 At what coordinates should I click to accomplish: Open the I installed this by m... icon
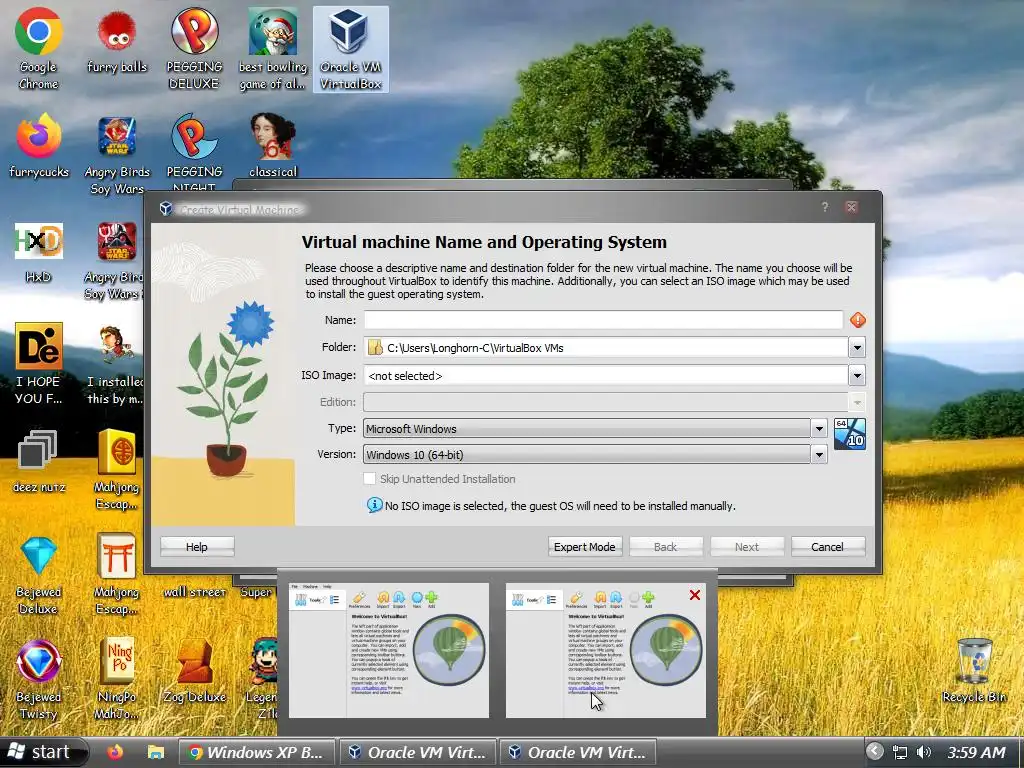[x=116, y=364]
